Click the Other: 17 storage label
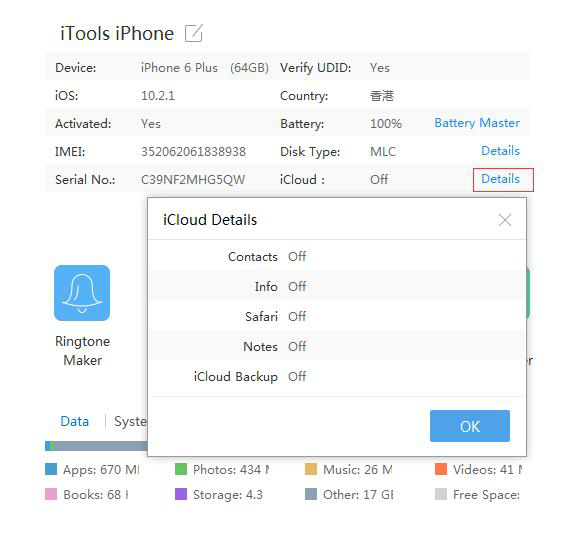 (358, 495)
